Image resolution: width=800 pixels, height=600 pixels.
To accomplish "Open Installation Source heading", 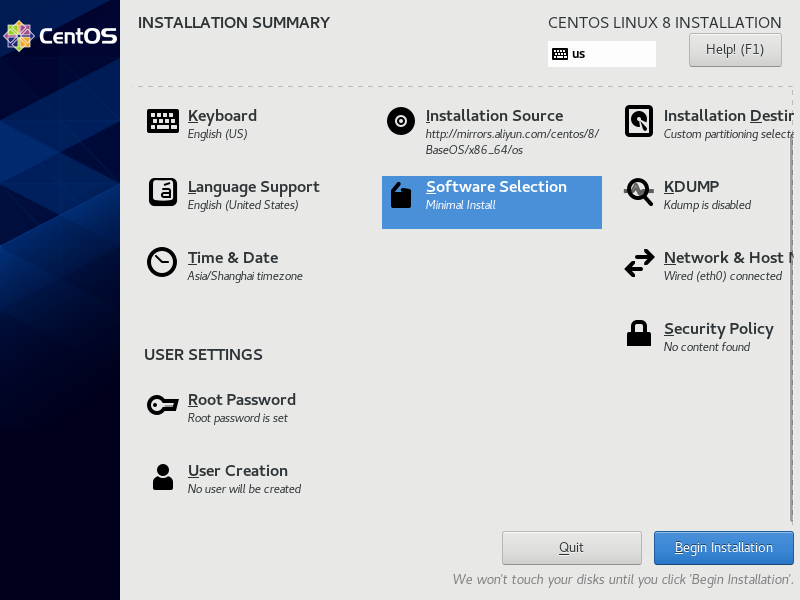I will (x=494, y=116).
